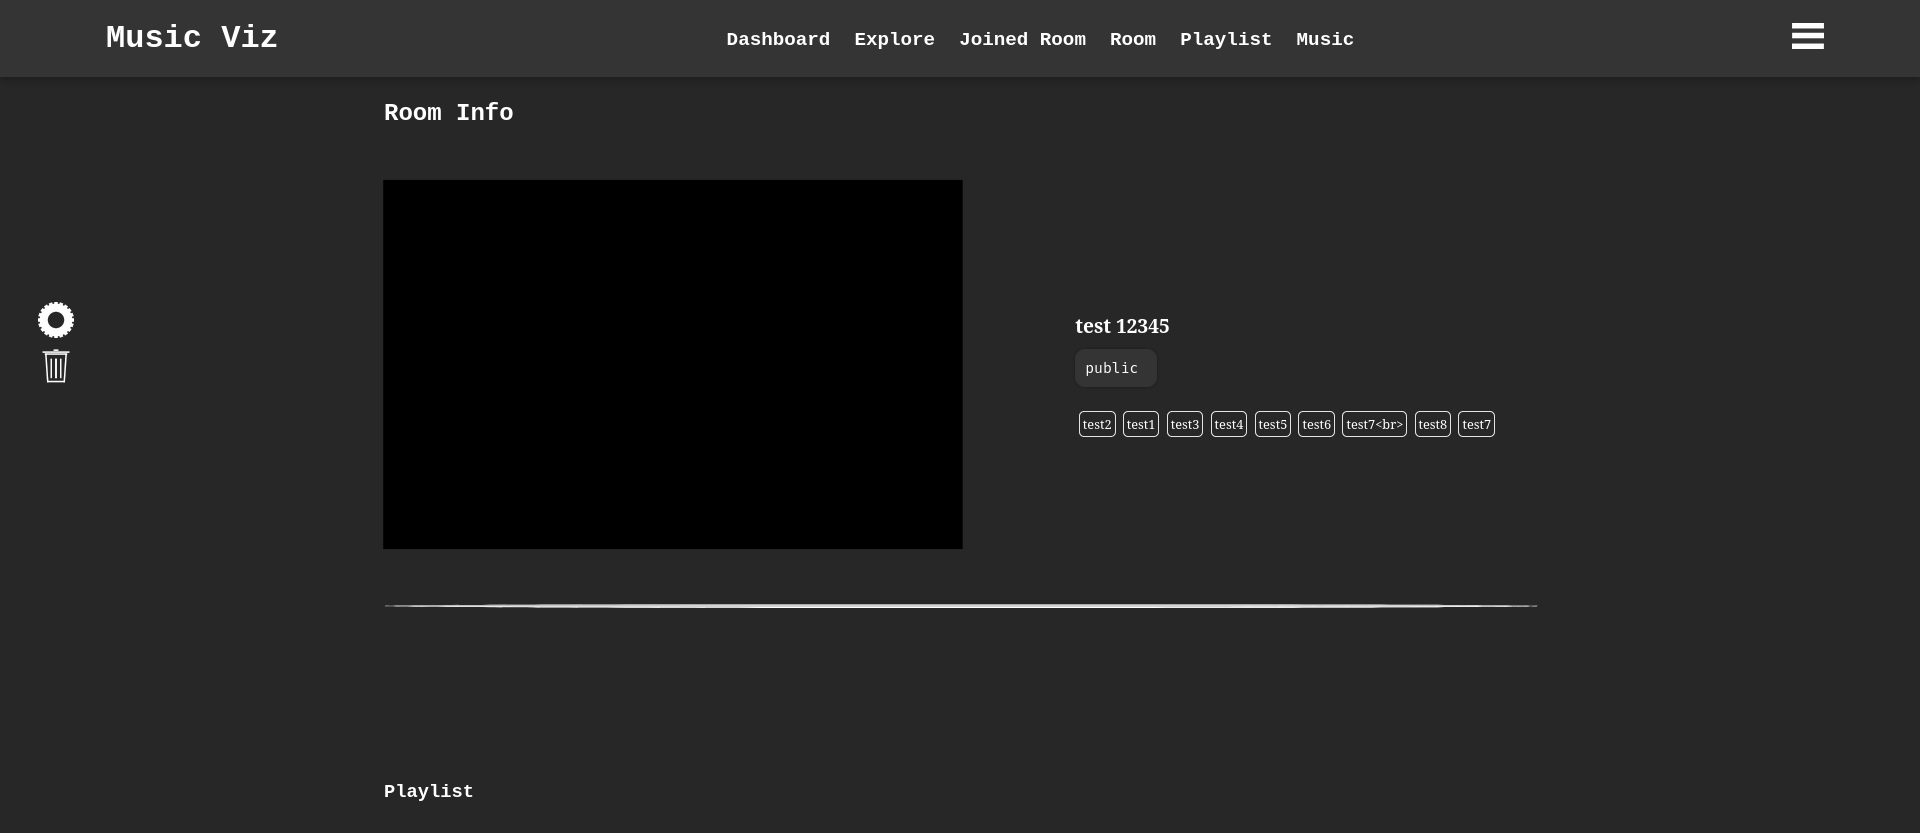1920x833 pixels.
Task: Click the black room cover image
Action: pos(673,364)
